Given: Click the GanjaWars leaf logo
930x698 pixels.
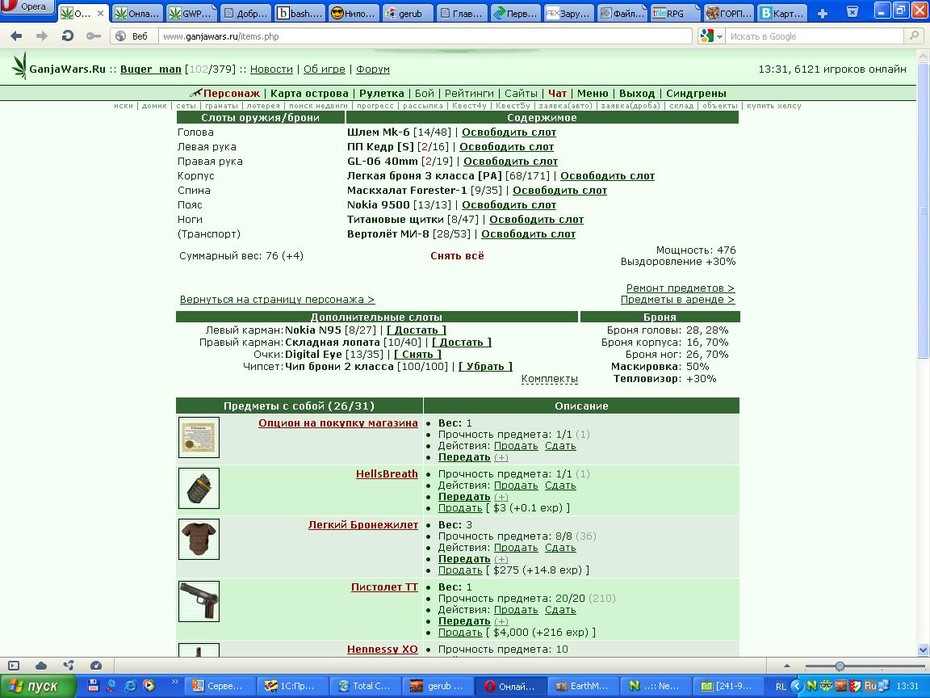Looking at the screenshot, I should click(20, 66).
